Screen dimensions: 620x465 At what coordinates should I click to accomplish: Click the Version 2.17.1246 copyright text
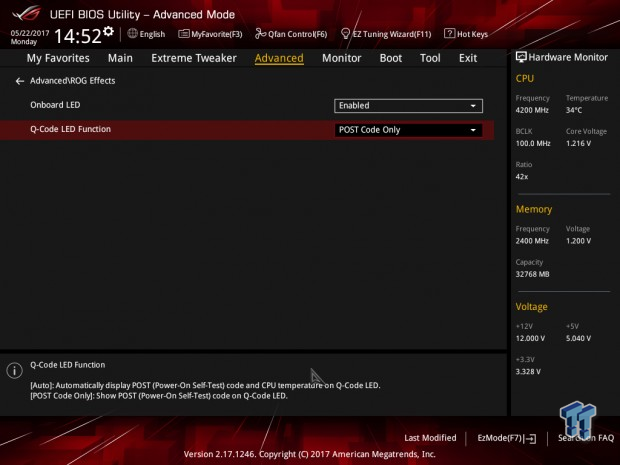point(310,454)
